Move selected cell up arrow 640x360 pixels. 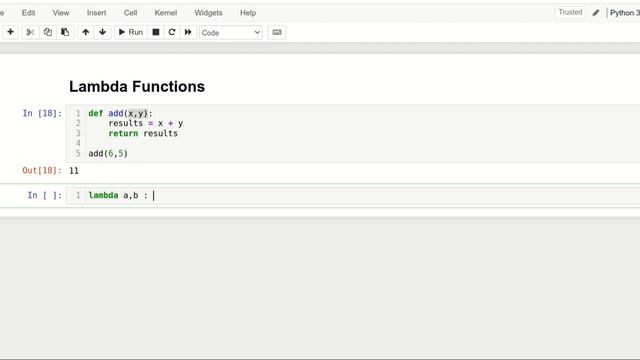(x=85, y=32)
